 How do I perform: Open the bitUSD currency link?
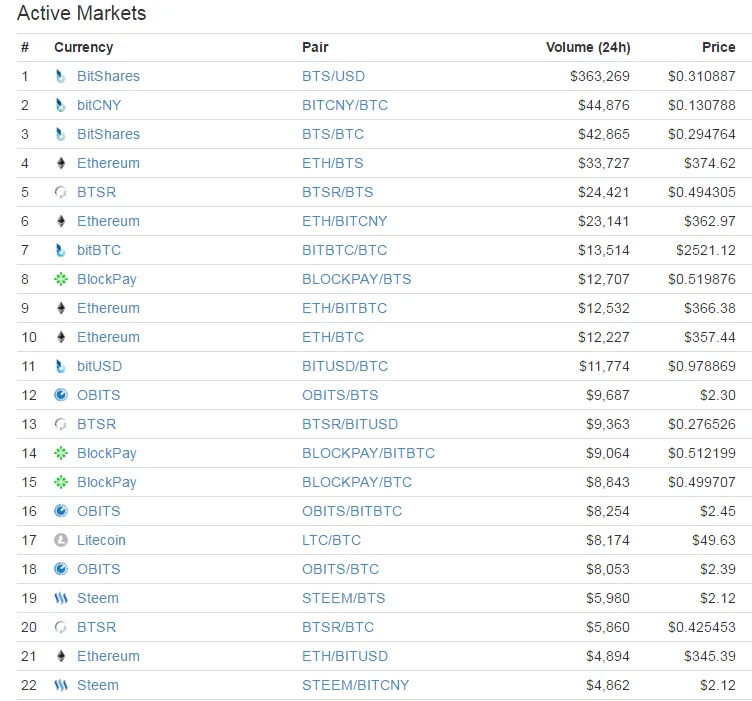point(100,366)
